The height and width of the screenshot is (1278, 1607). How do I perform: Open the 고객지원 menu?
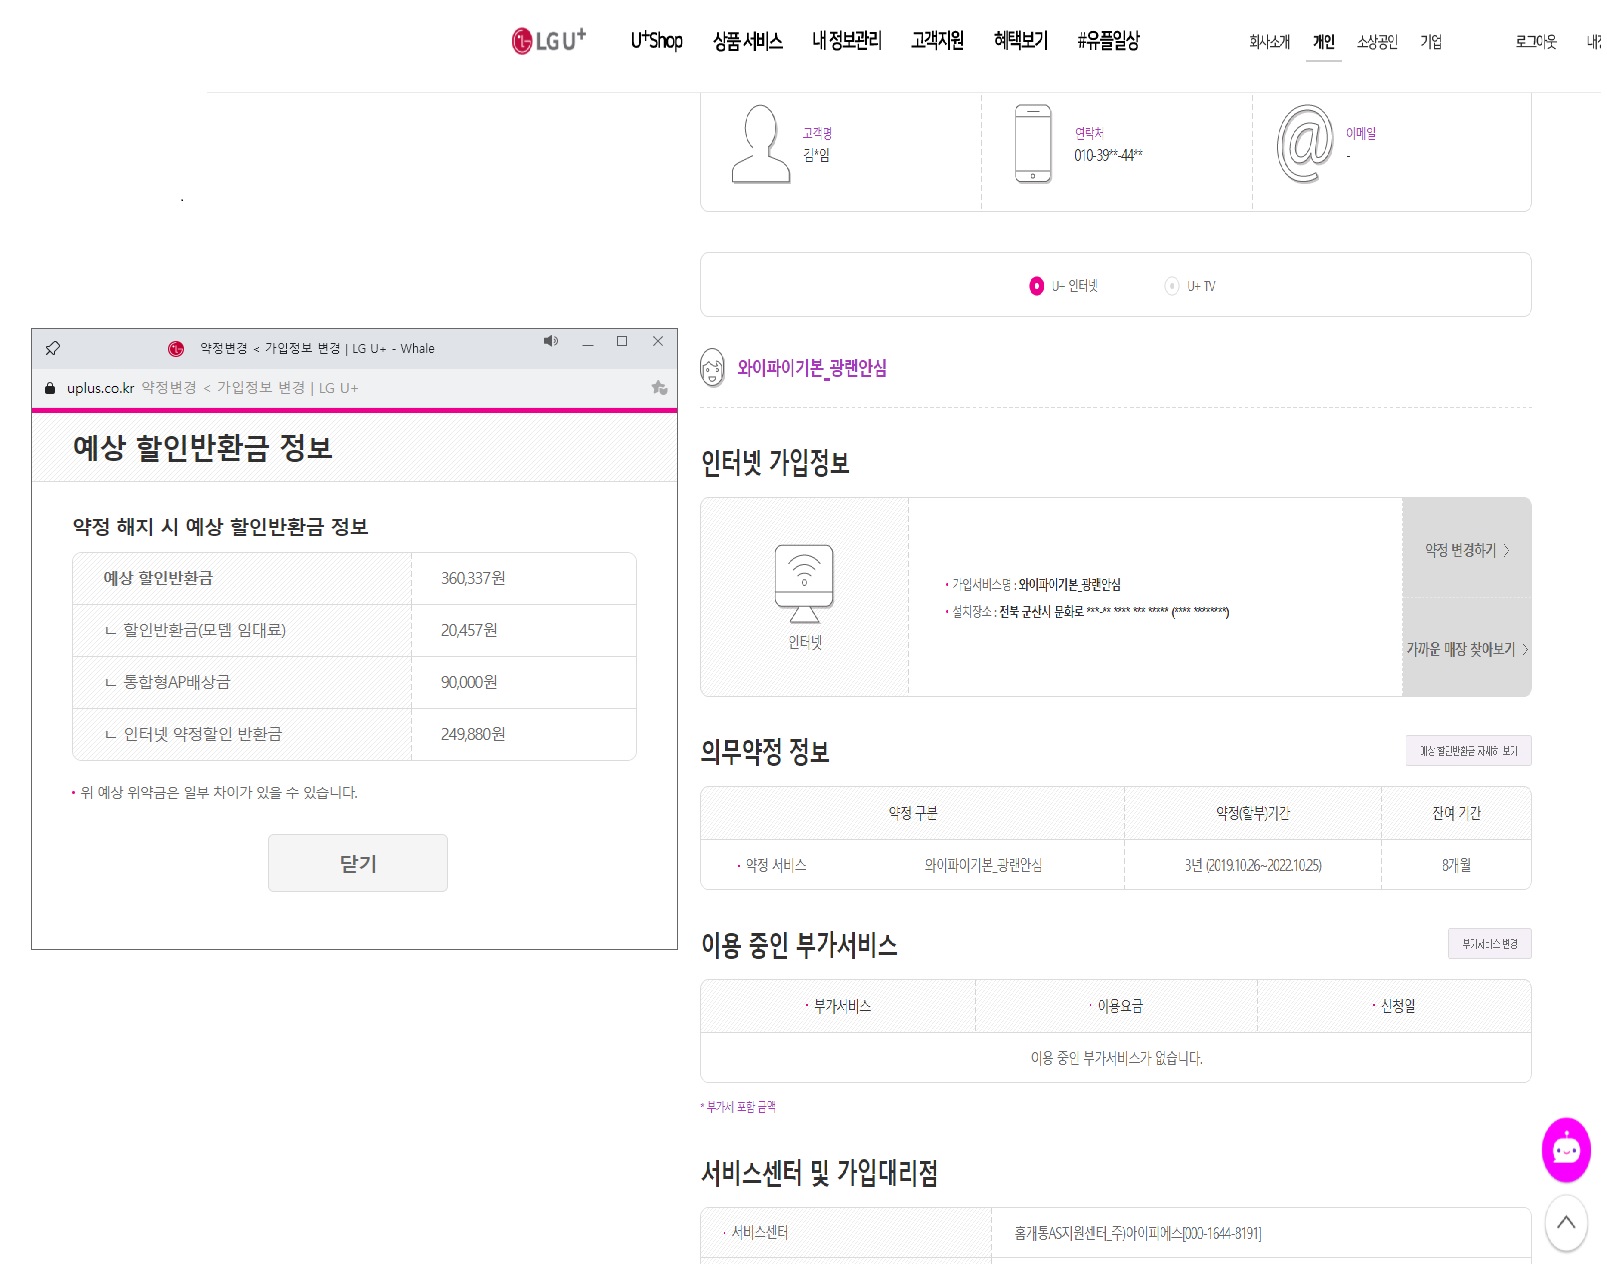pos(937,40)
